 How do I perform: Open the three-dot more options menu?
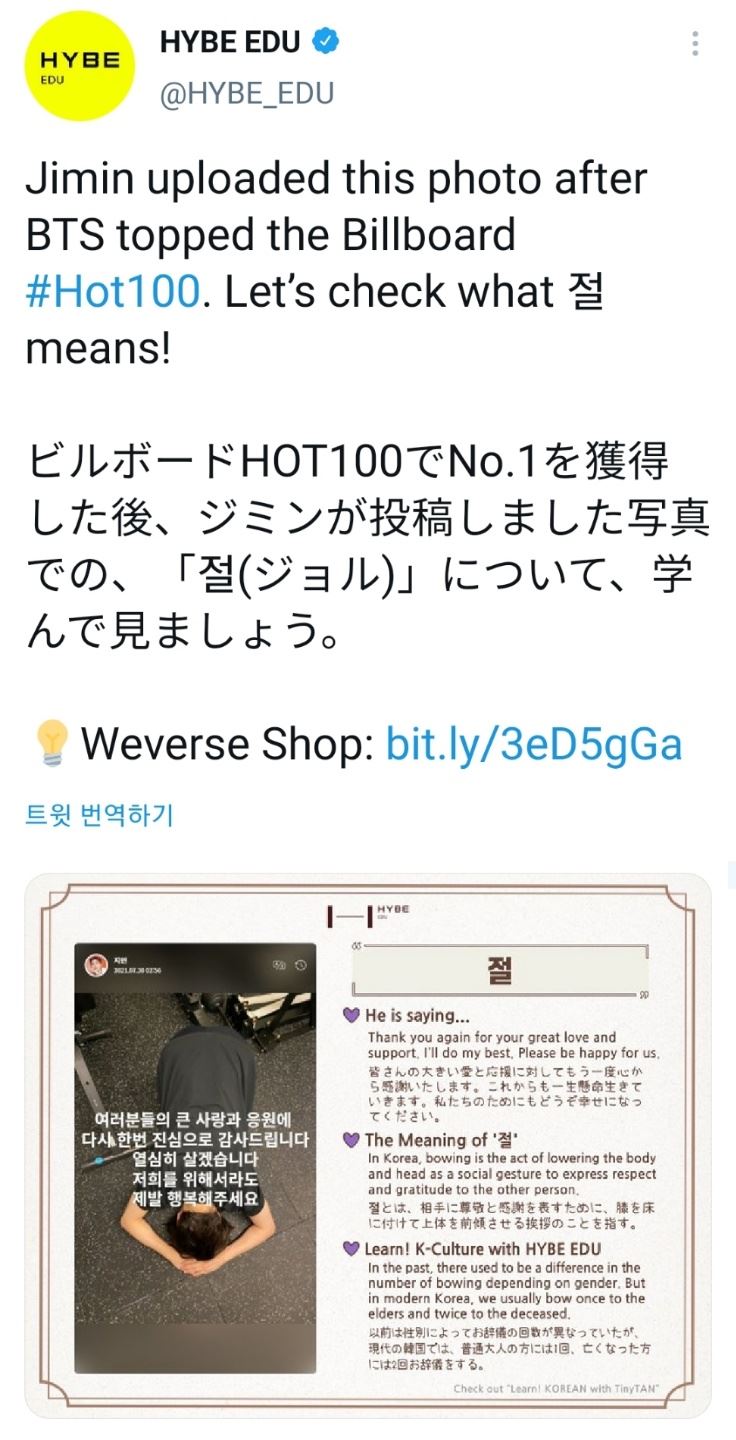click(x=695, y=43)
